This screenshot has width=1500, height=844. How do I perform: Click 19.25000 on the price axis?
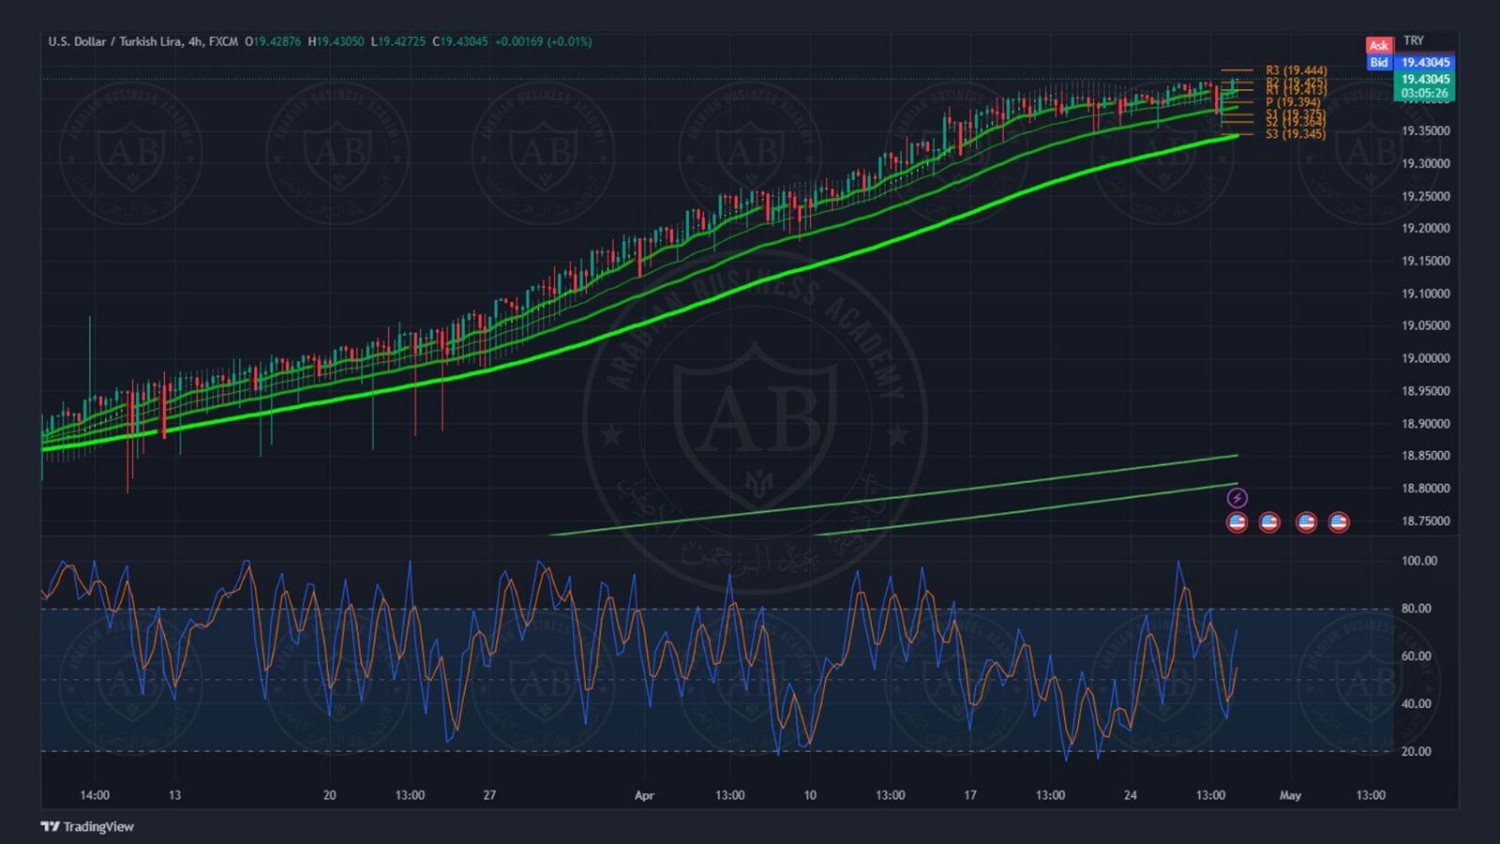coord(1425,196)
